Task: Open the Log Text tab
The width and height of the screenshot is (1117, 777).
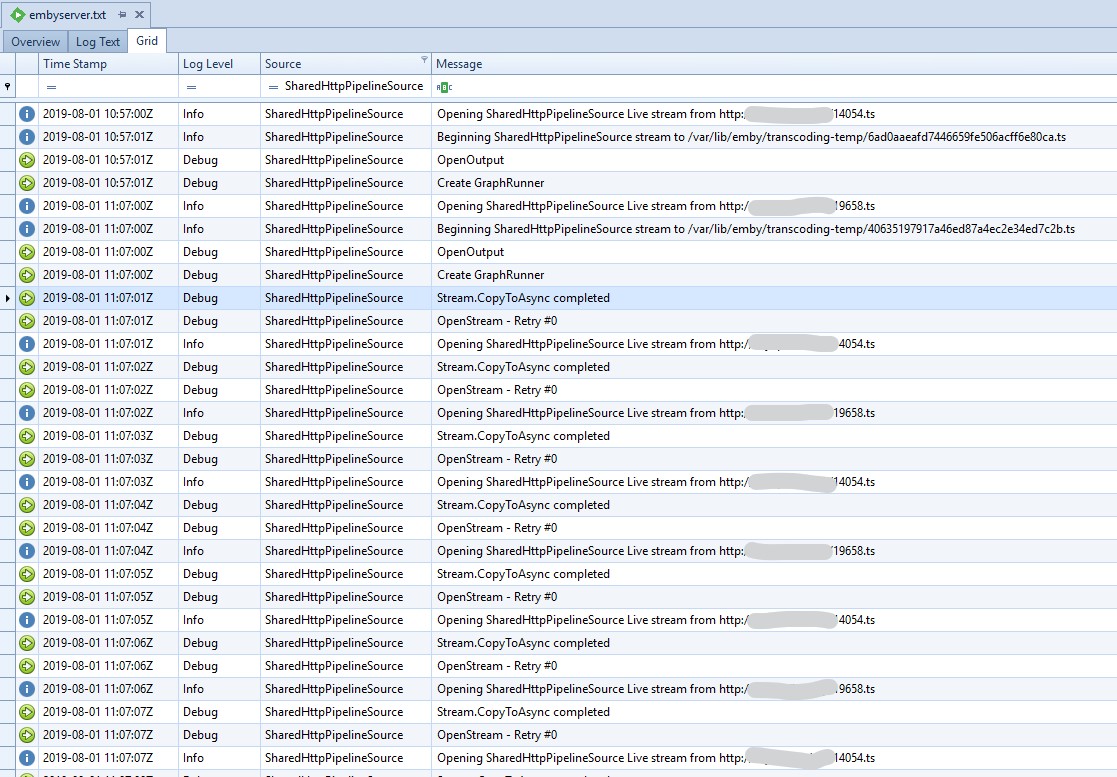Action: pyautogui.click(x=98, y=42)
